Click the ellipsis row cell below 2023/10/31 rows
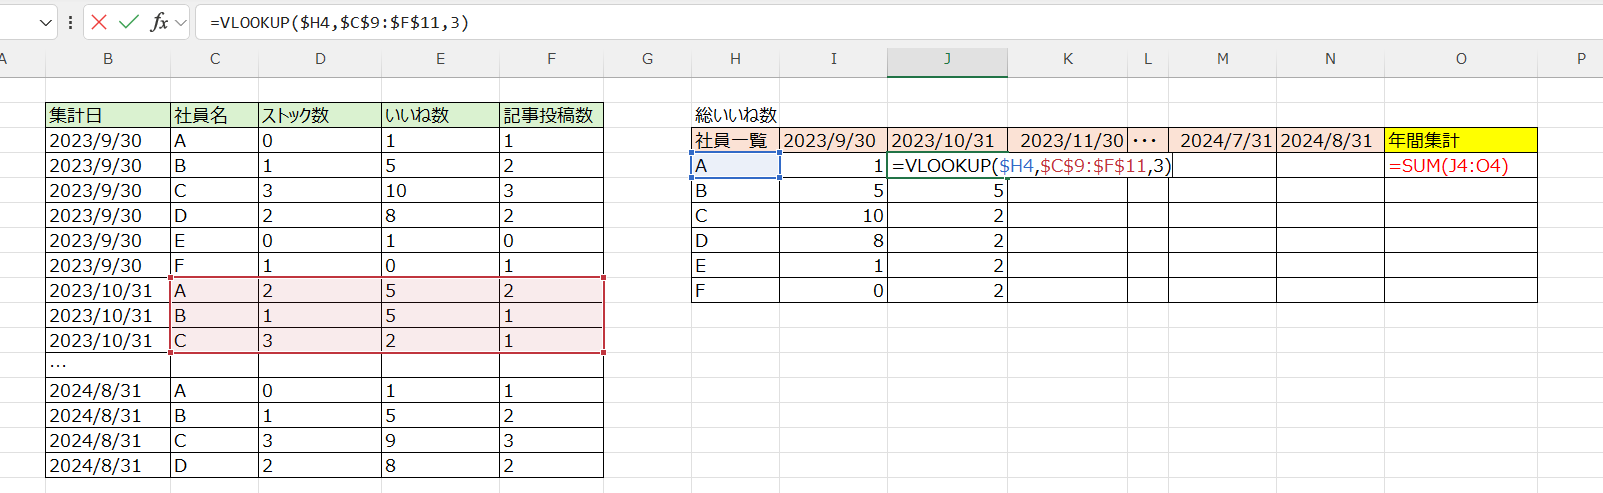This screenshot has width=1603, height=493. tap(108, 365)
